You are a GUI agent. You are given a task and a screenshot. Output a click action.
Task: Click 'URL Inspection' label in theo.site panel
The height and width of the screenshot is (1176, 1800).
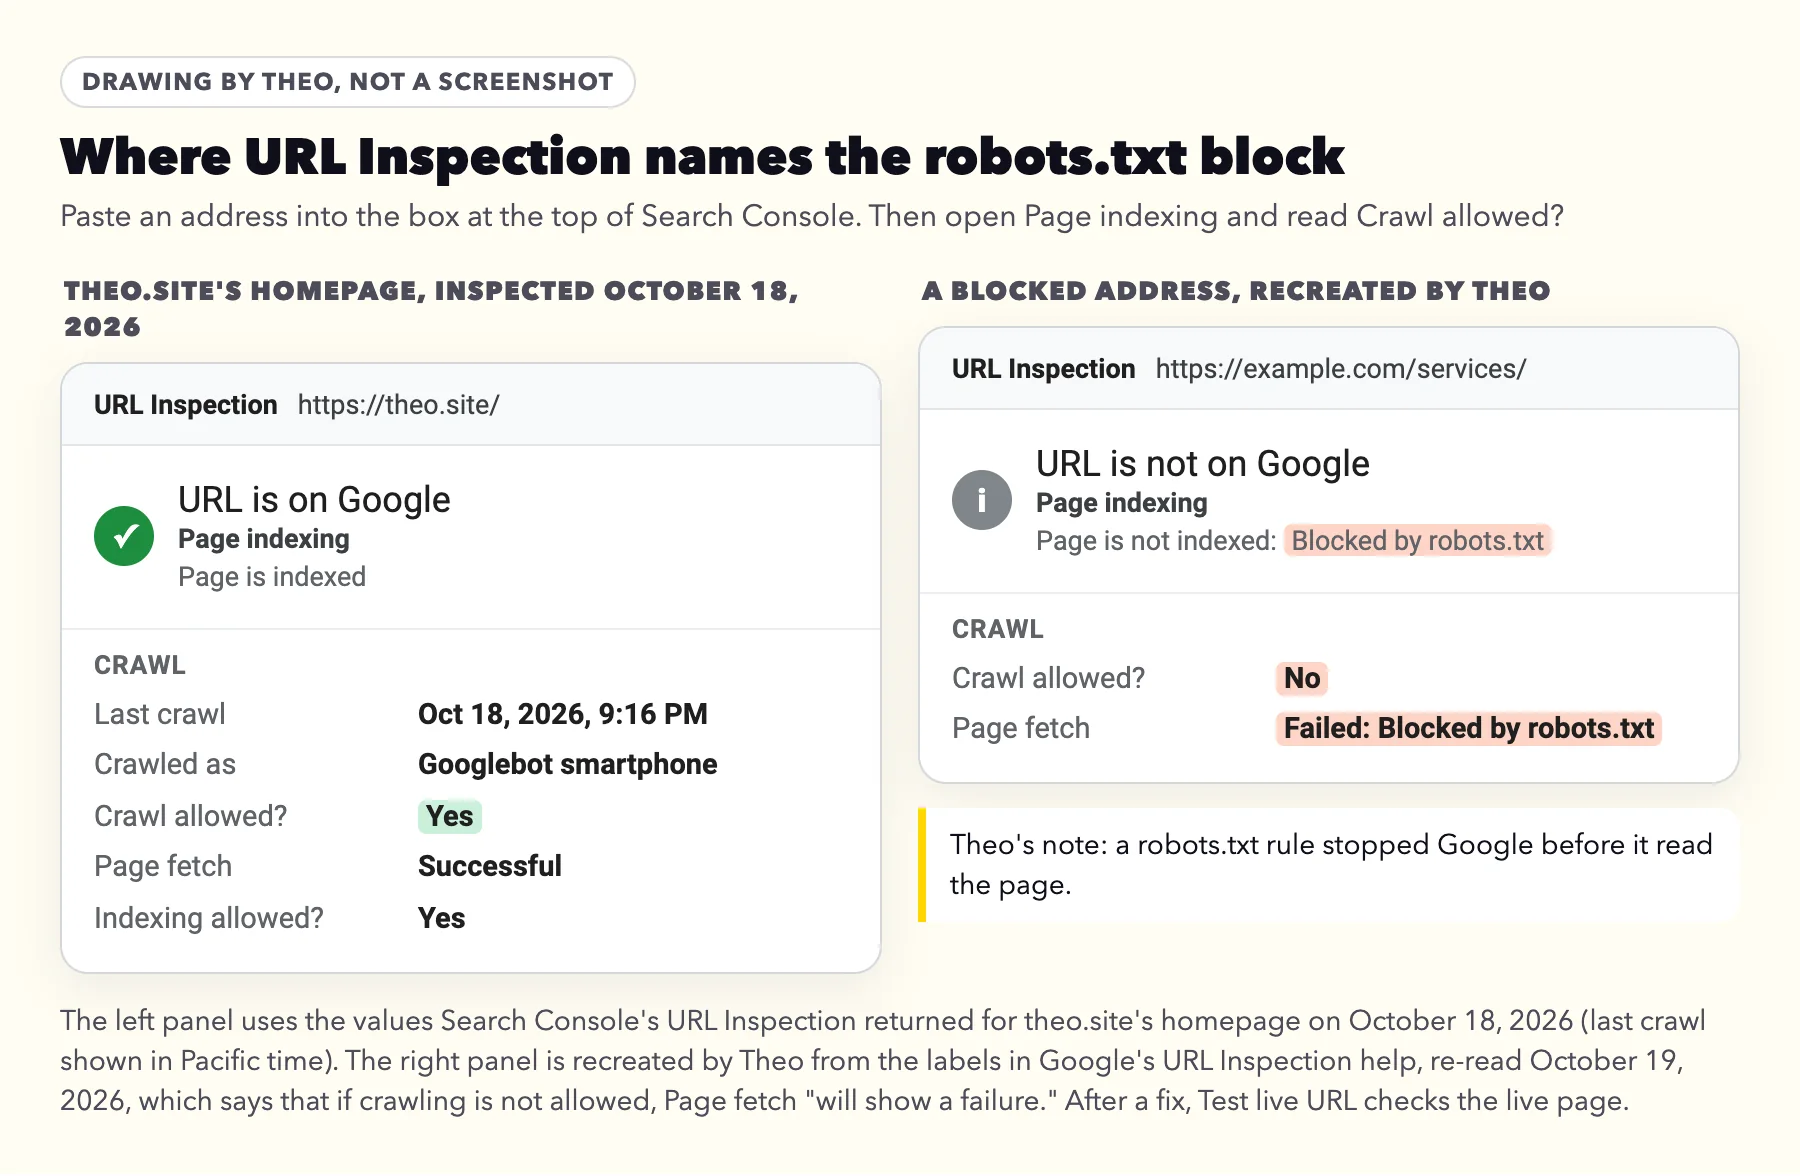(x=185, y=405)
